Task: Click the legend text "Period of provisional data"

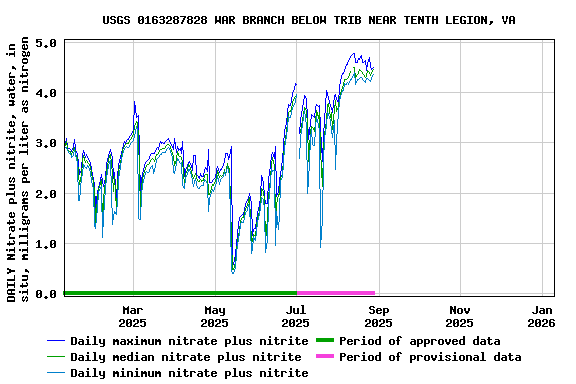Action: 430,357
